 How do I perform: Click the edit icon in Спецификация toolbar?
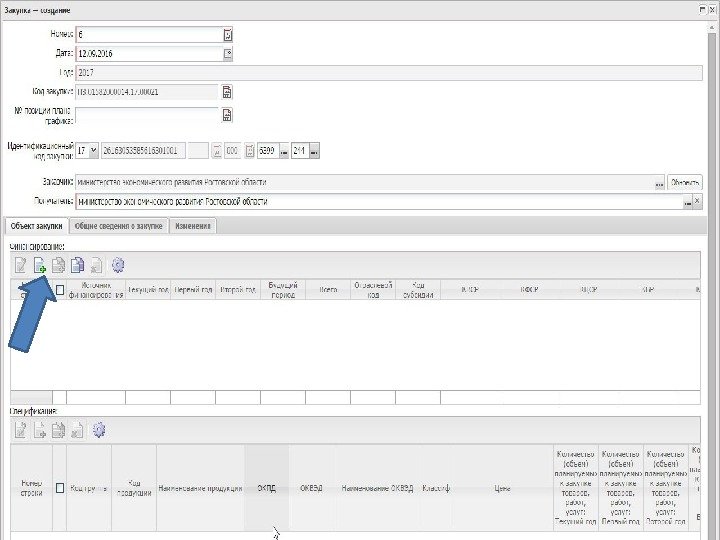(21, 430)
